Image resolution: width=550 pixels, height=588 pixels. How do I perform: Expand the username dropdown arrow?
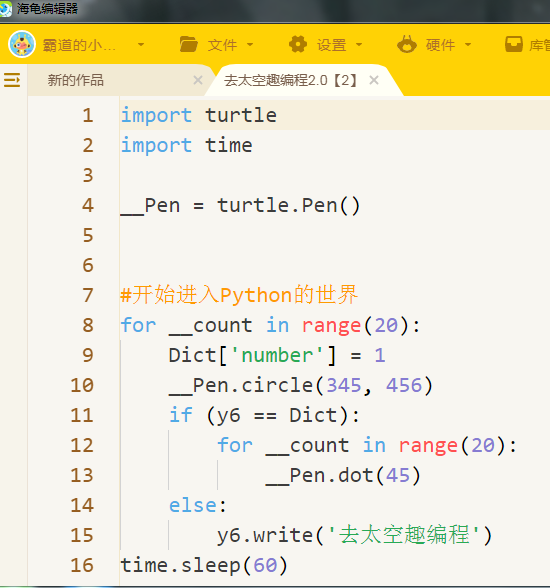(x=141, y=45)
